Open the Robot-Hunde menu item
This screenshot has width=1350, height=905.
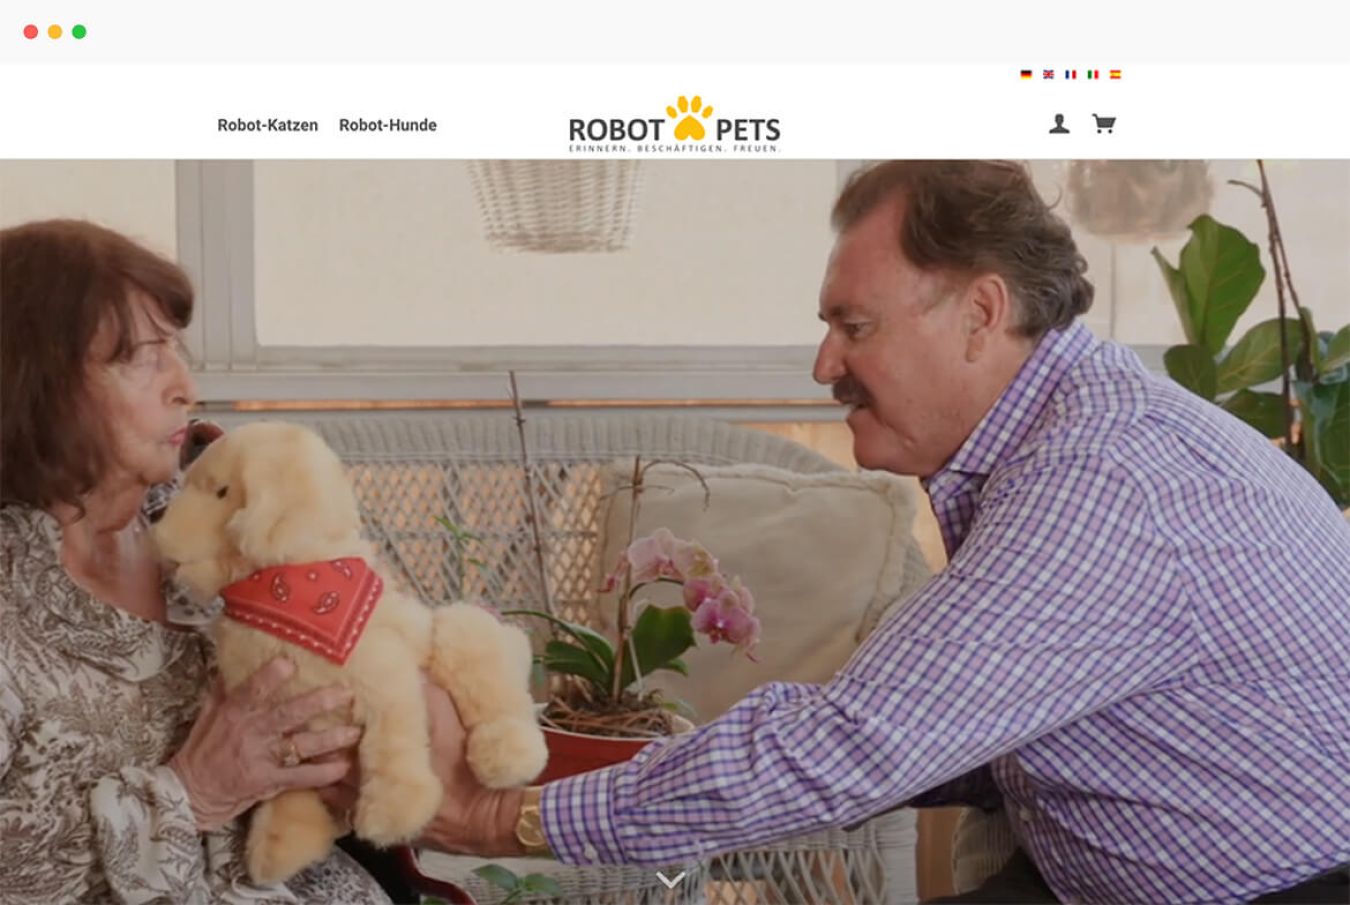pos(388,125)
